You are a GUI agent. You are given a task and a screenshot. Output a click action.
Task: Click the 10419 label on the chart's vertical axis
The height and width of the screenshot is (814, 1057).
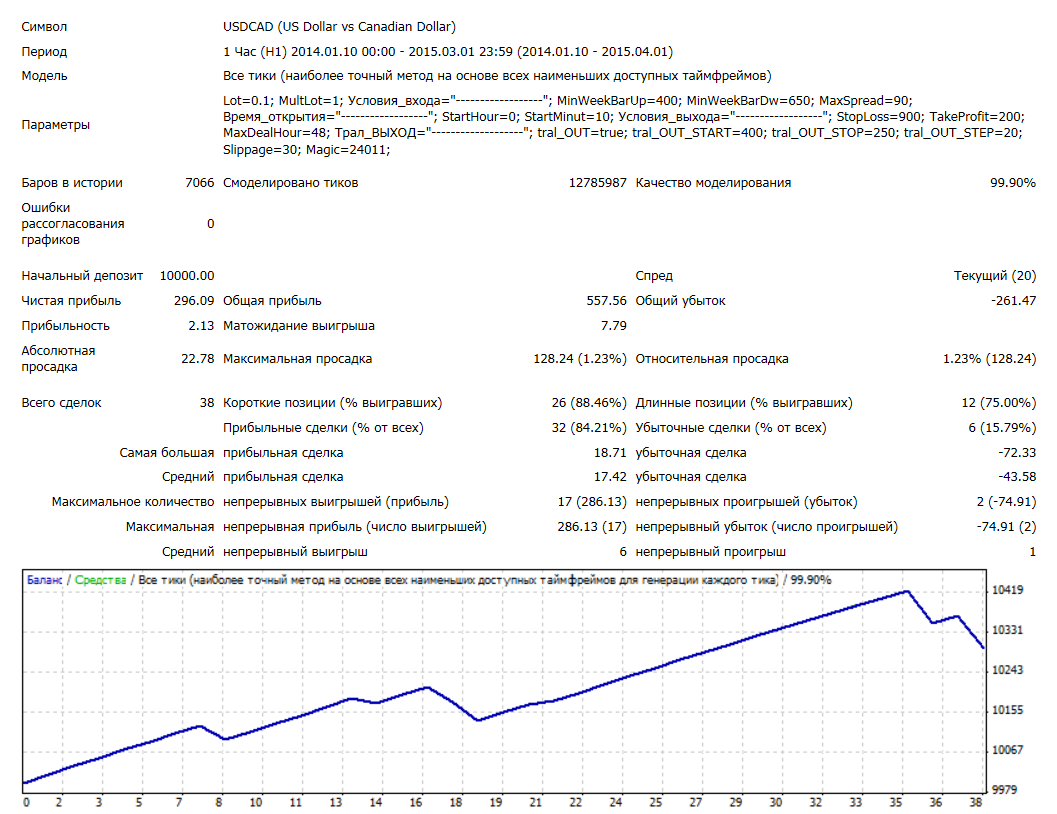(x=1007, y=590)
